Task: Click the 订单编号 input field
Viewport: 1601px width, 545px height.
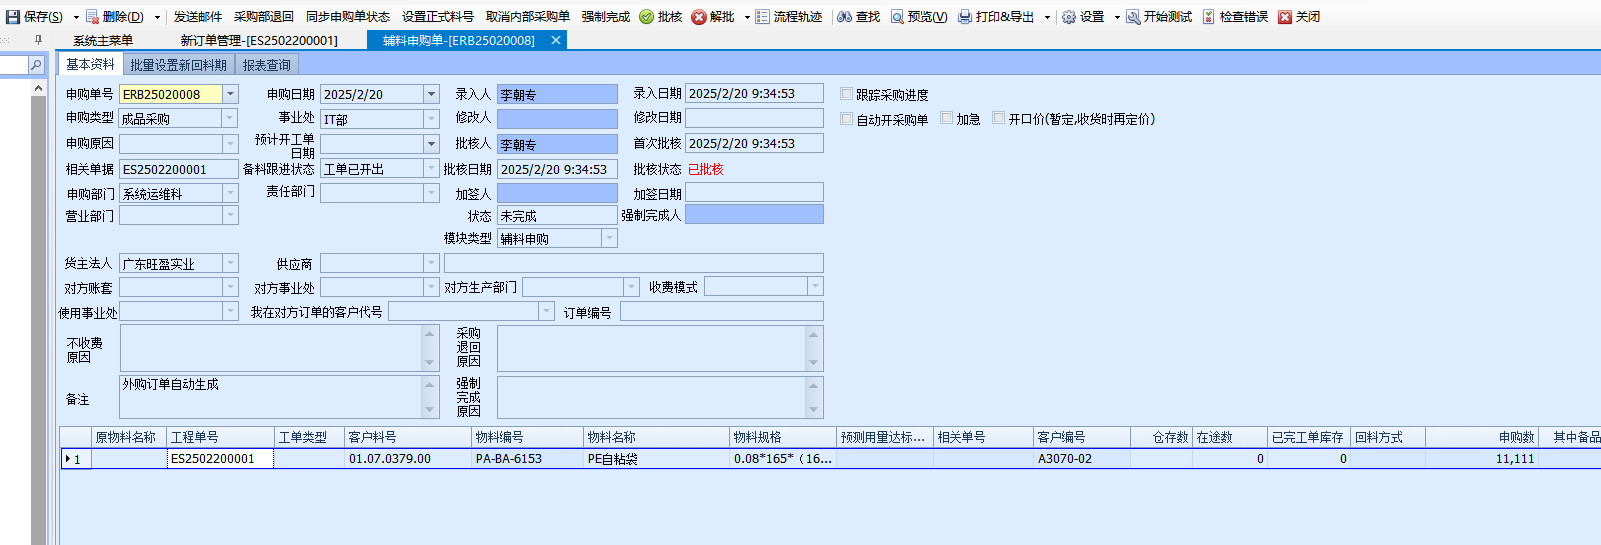Action: [722, 312]
